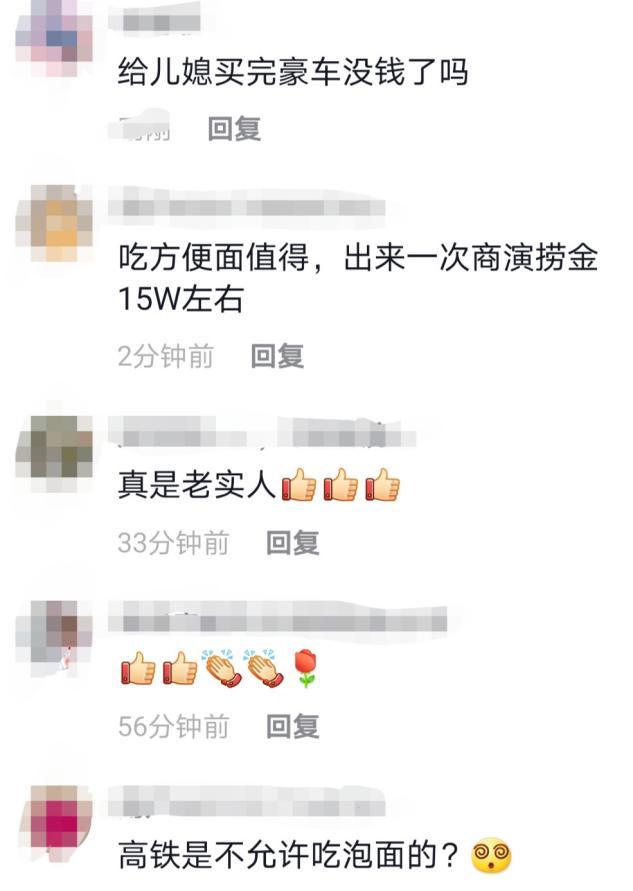Tap 回复 under the 2分钟前 comment

(x=277, y=356)
